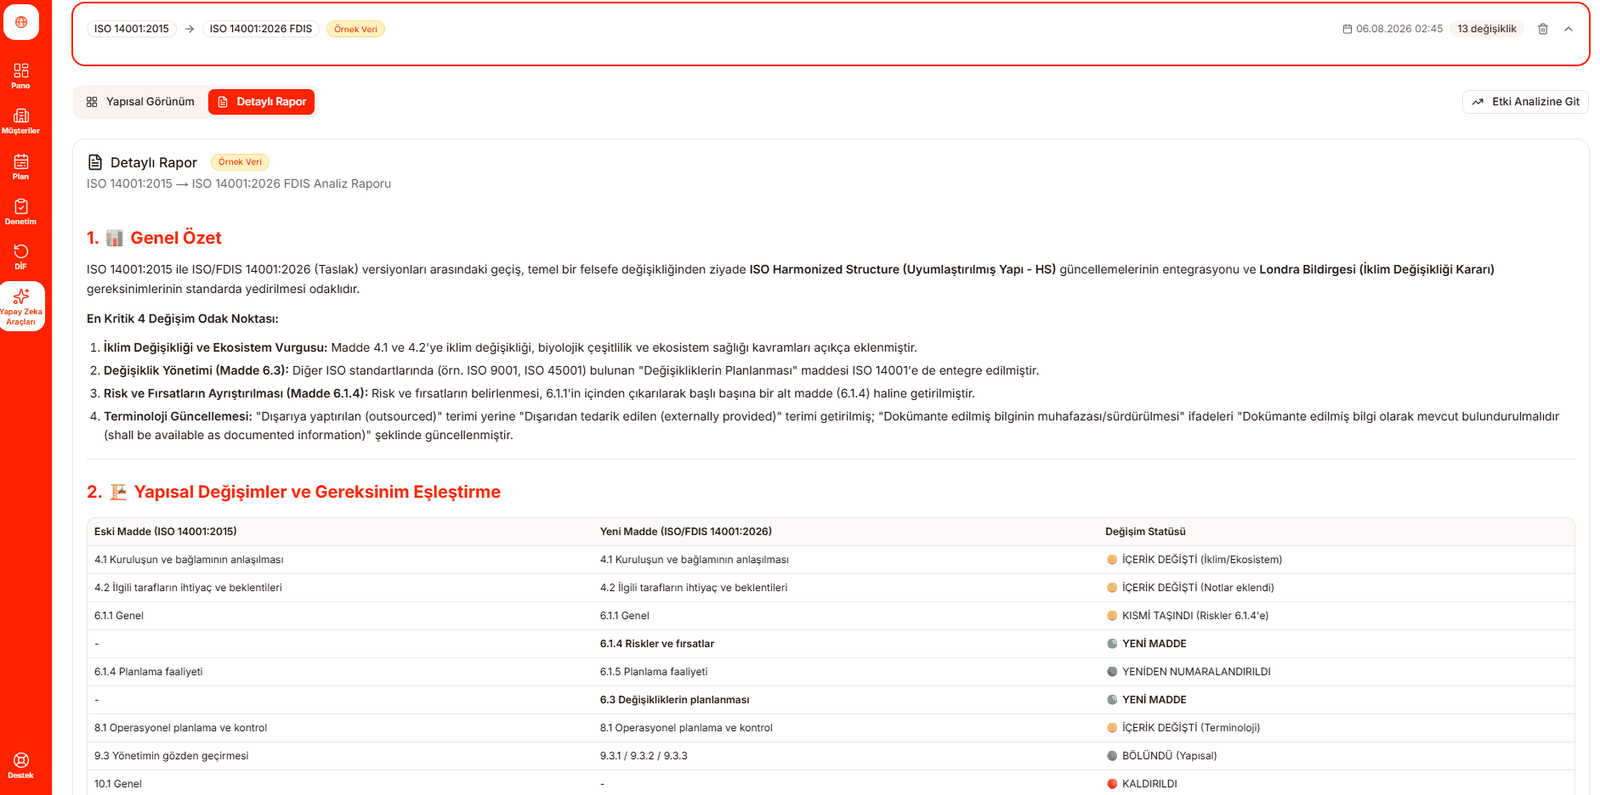Screen dimensions: 1600x795
Task: Collapse the comparison card with the chevron
Action: tap(1568, 29)
